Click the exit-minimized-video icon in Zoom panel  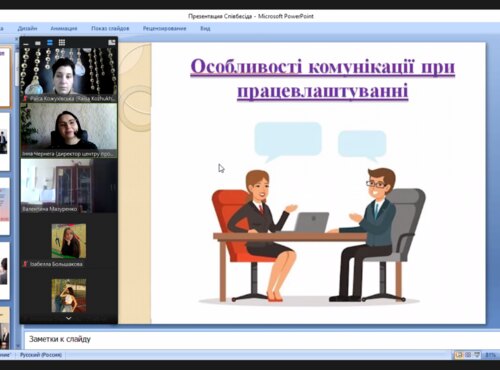click(112, 43)
